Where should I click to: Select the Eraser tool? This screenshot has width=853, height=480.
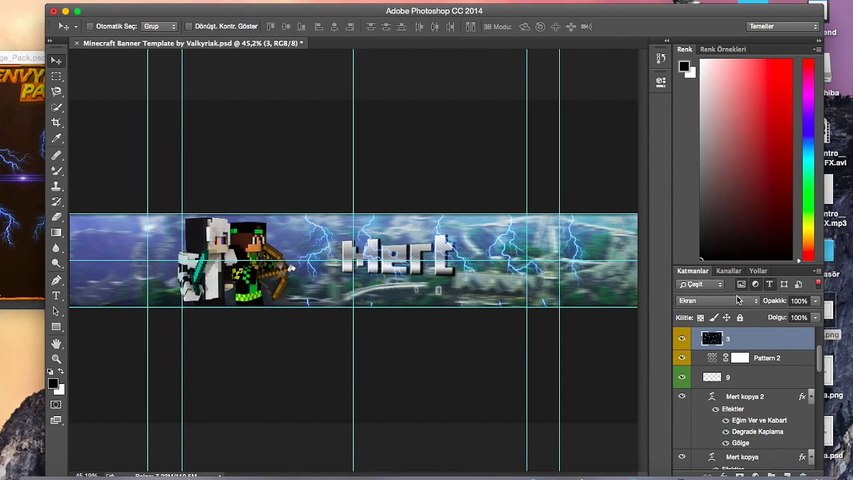pos(56,217)
